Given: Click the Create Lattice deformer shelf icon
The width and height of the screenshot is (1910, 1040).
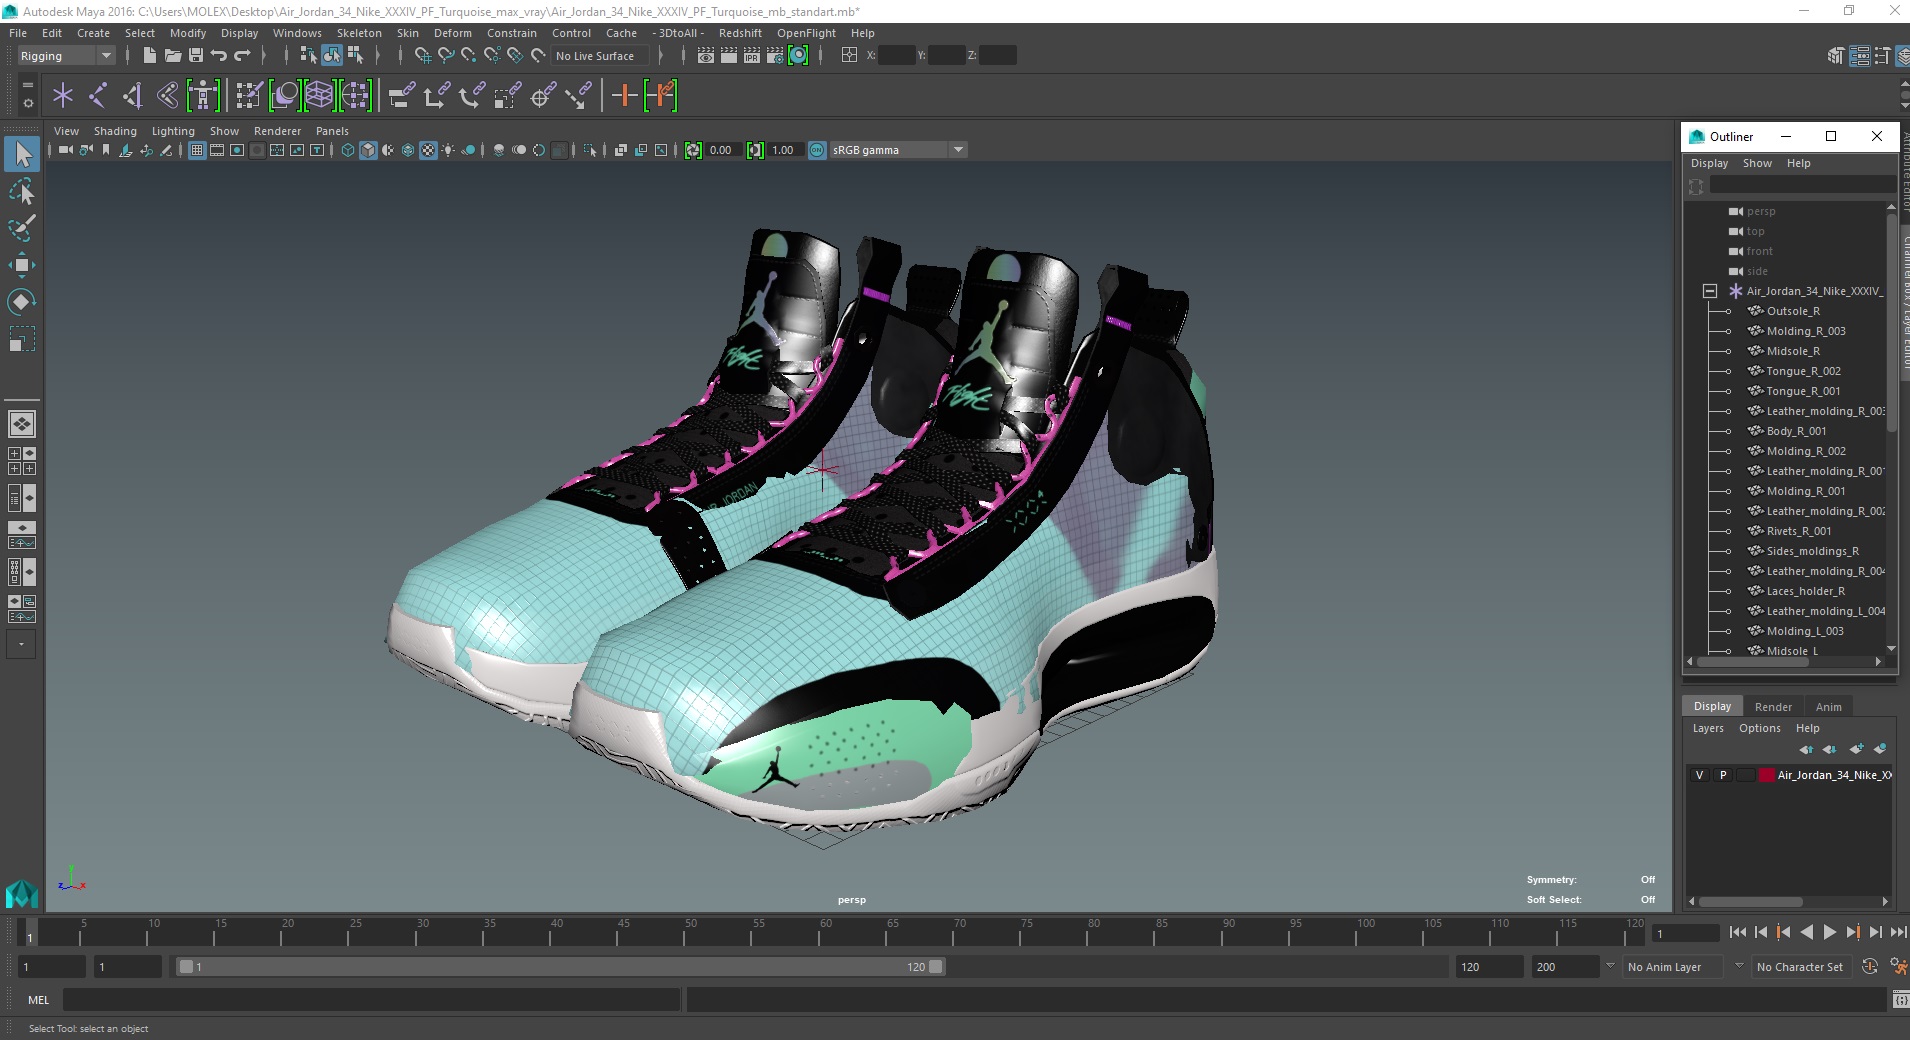Looking at the screenshot, I should (319, 95).
